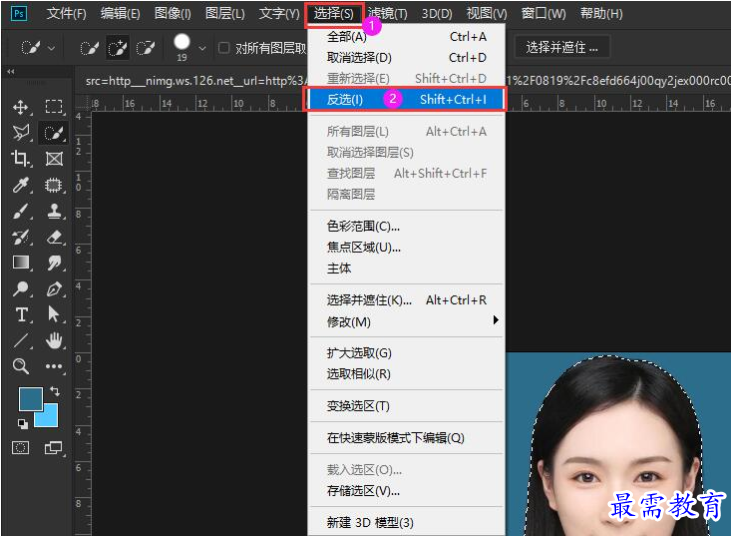The width and height of the screenshot is (732, 537).
Task: Collapse the toolbox panel double arrows
Action: (x=11, y=71)
